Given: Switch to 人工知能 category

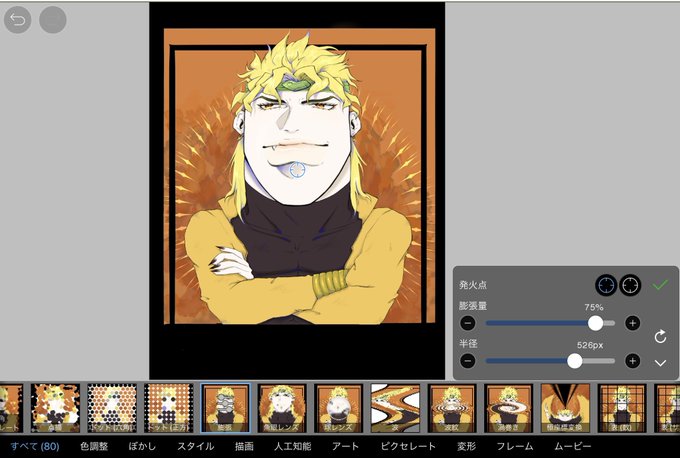Looking at the screenshot, I should pyautogui.click(x=293, y=446).
